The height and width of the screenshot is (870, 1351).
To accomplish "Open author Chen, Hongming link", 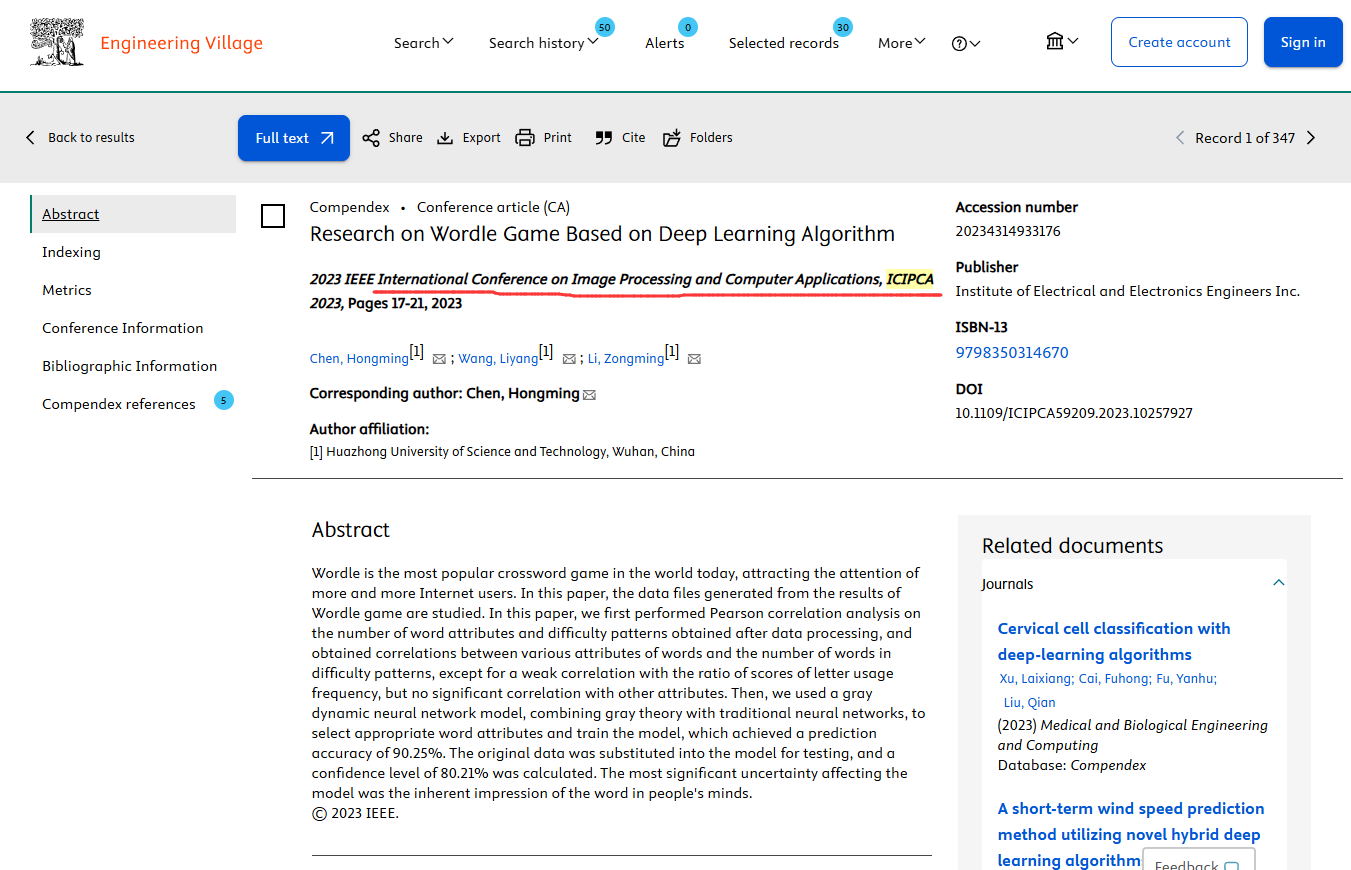I will (359, 359).
